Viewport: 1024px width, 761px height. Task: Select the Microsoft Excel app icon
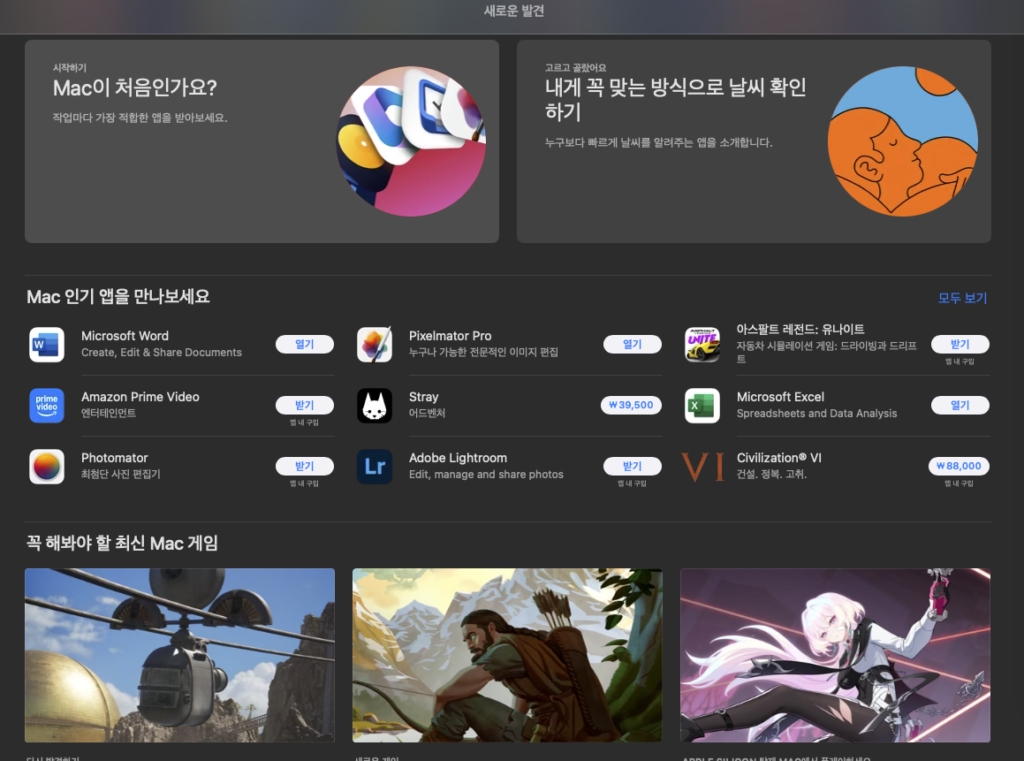pyautogui.click(x=702, y=406)
